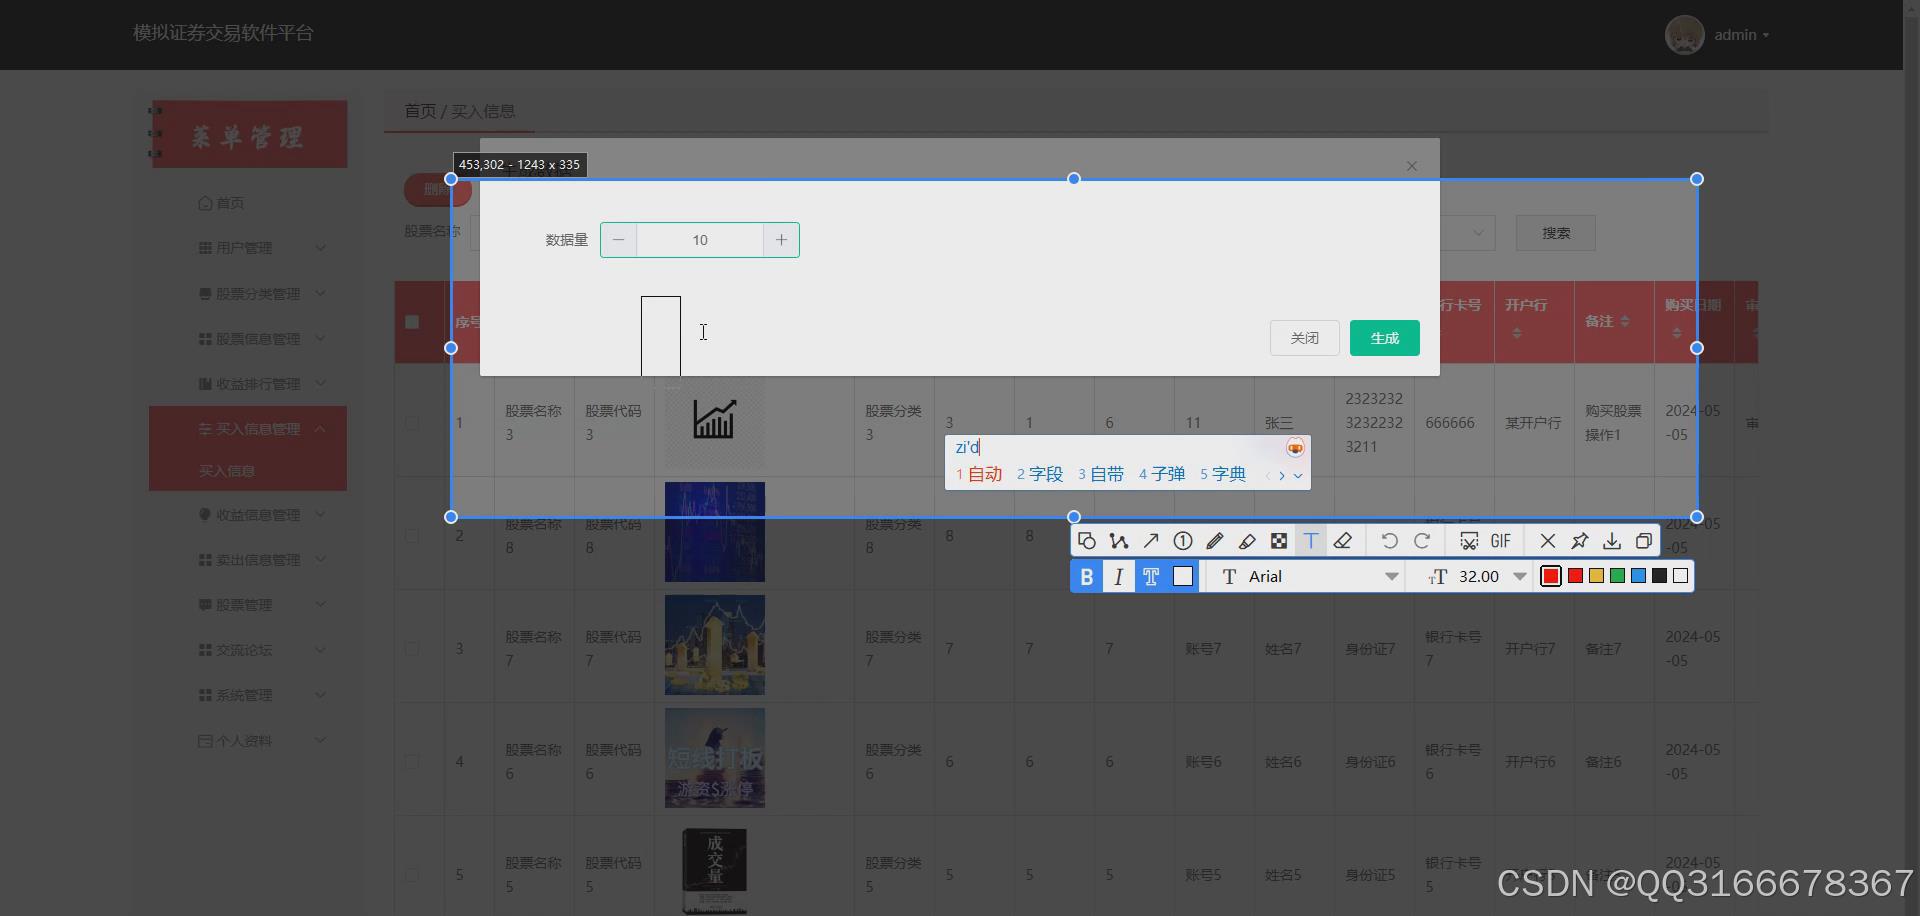Redo the annotation

[x=1422, y=541]
